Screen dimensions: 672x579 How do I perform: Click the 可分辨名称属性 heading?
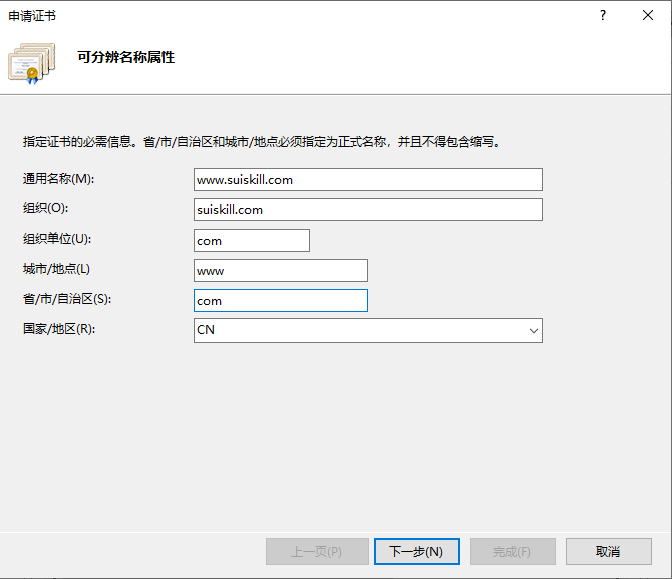(x=126, y=58)
